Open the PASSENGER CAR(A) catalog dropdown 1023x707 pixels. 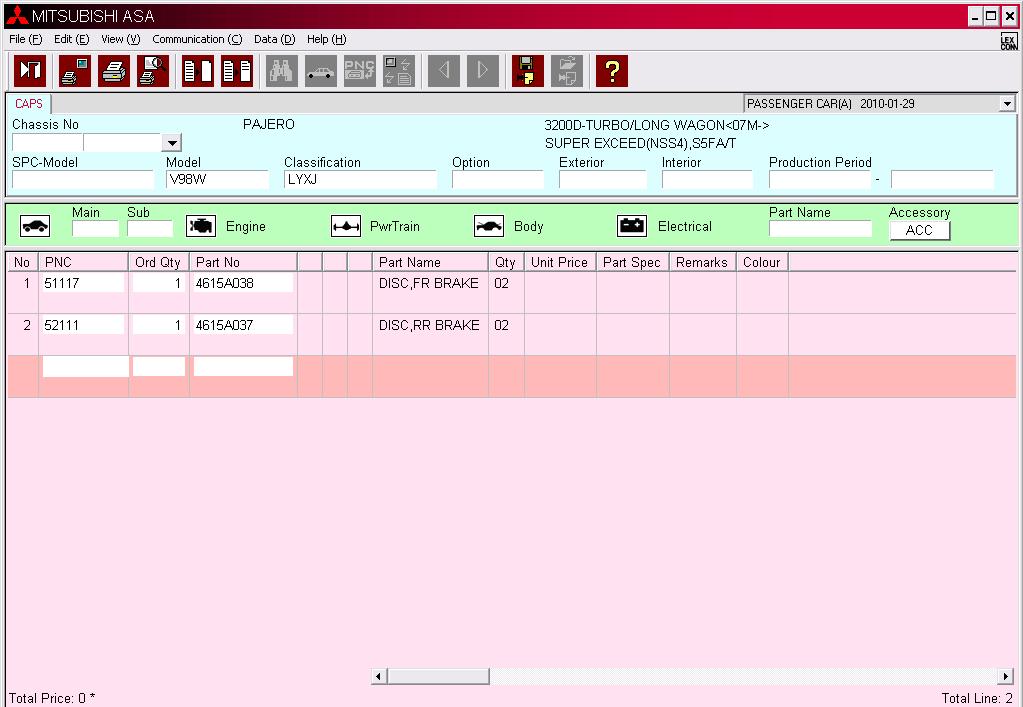click(1006, 104)
